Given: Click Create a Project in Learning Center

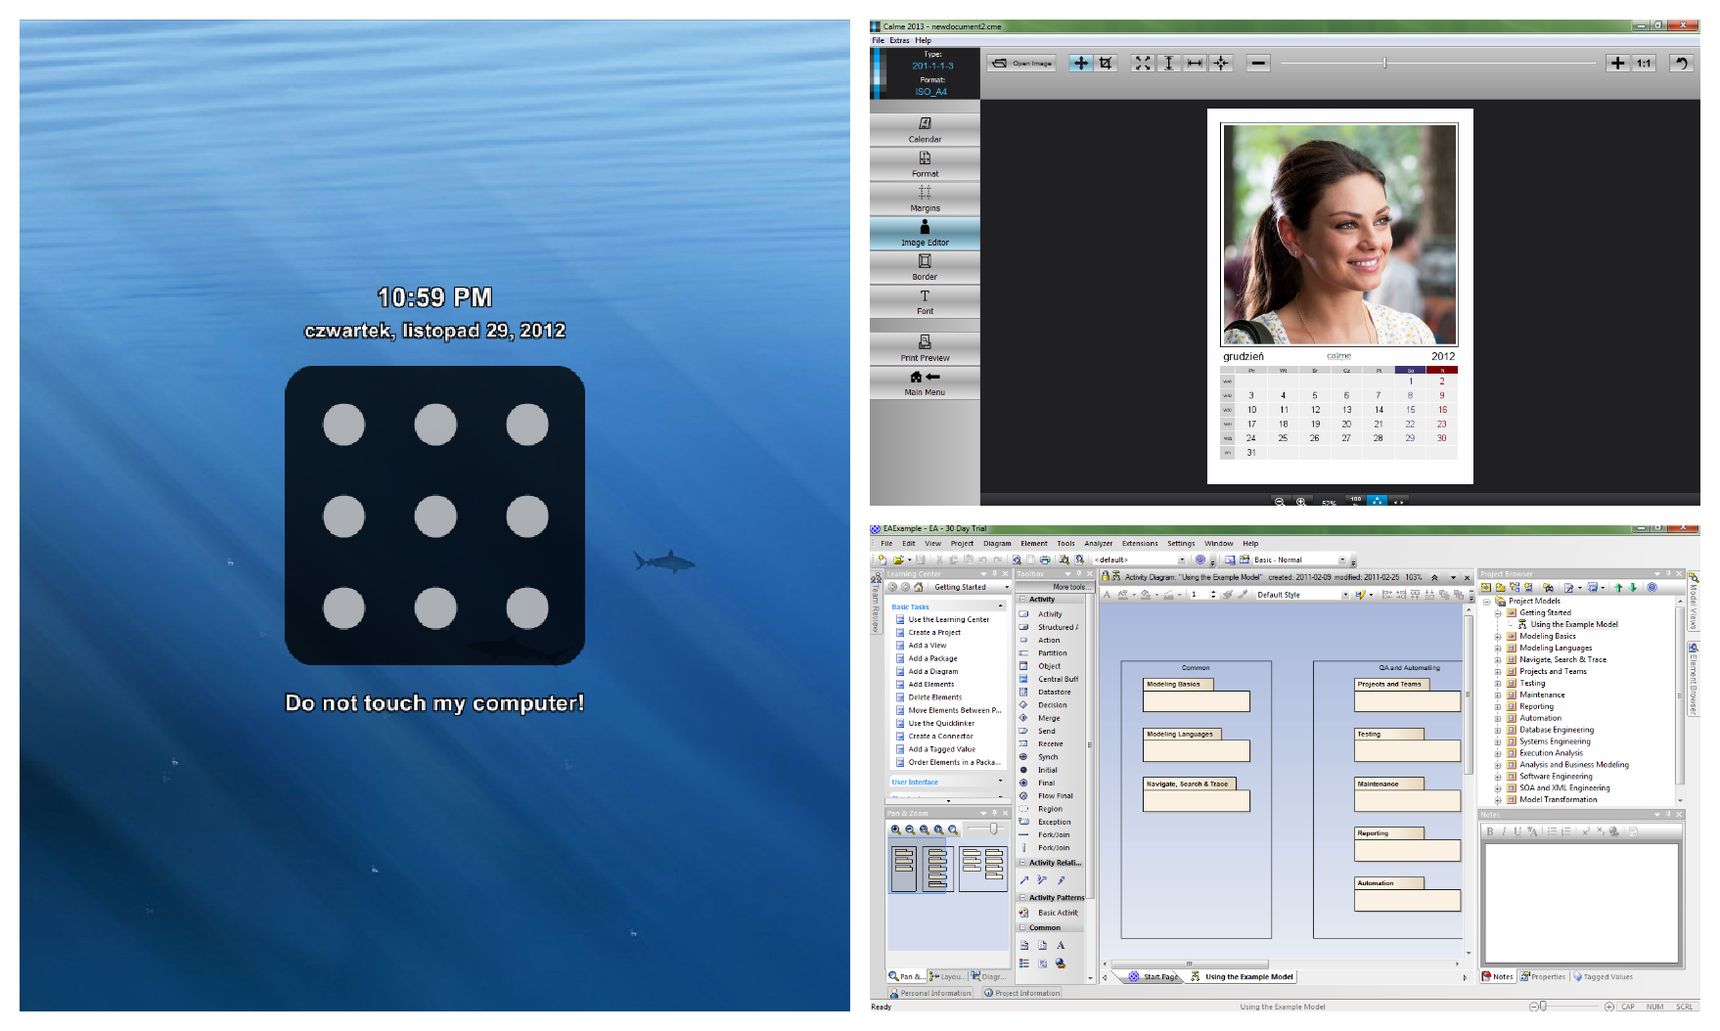Looking at the screenshot, I should [934, 633].
